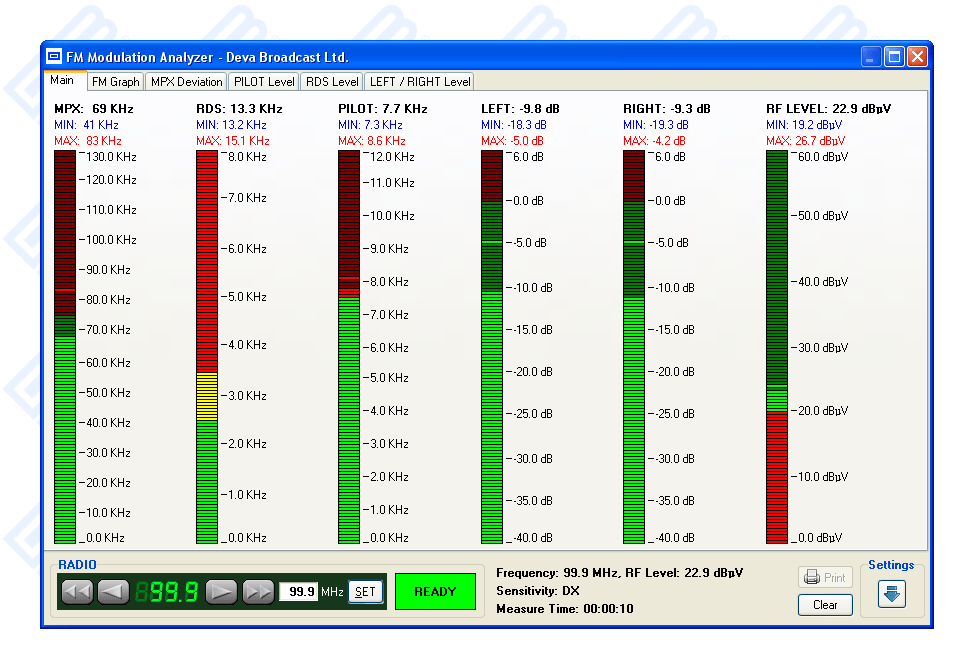
Task: Maximize the FM Modulation Analyzer window
Action: click(894, 57)
